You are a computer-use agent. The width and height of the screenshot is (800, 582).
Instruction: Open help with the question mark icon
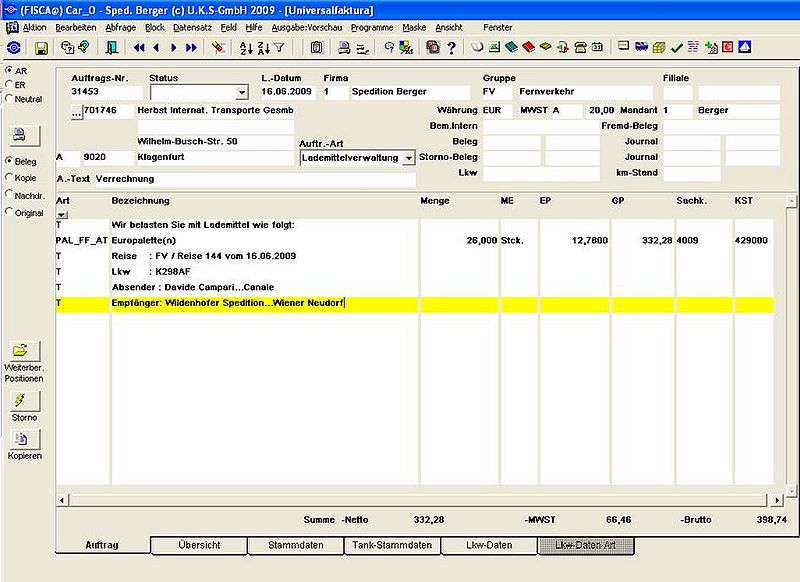tap(451, 48)
